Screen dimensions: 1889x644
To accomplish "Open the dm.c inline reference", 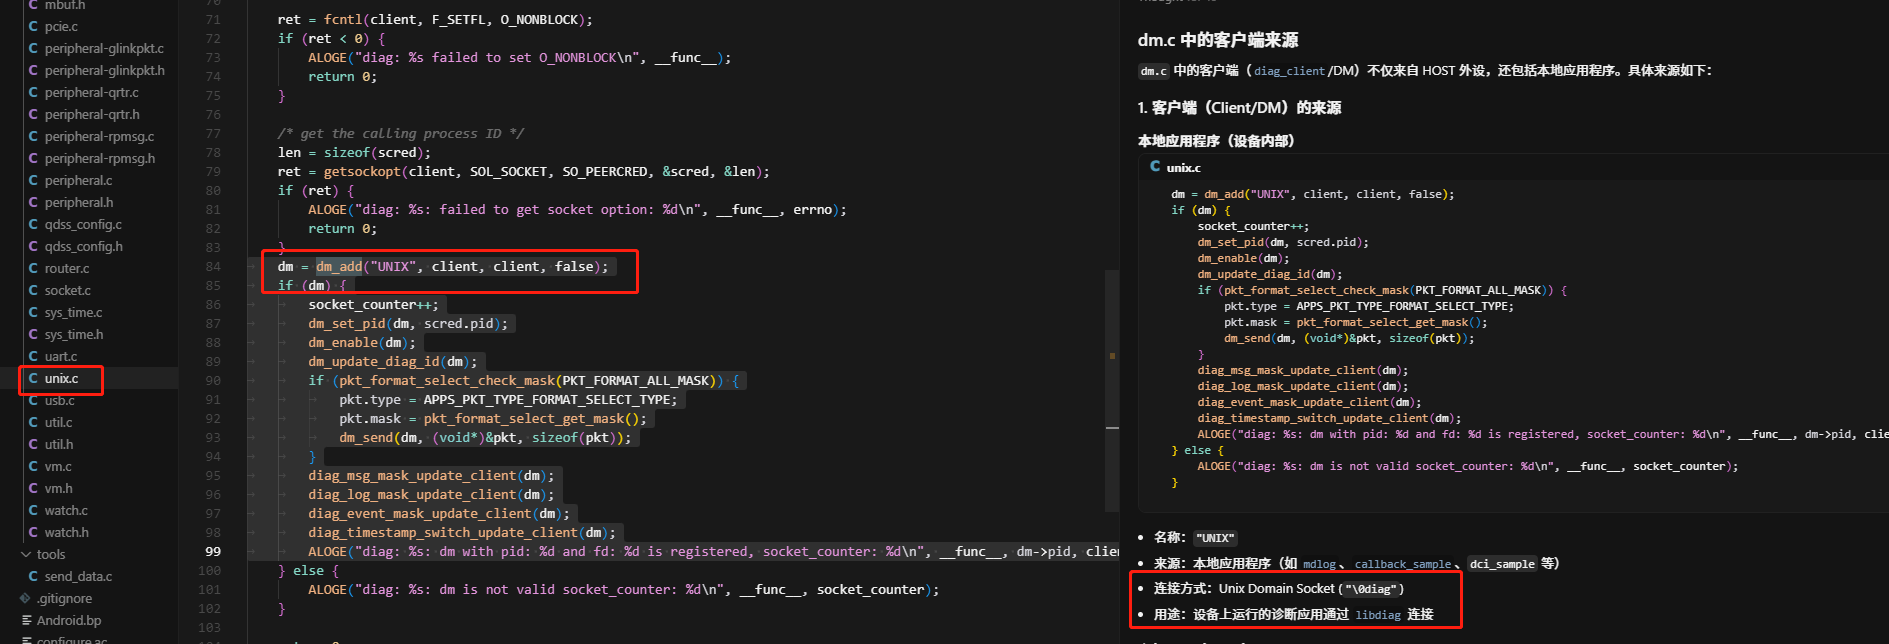I will [1153, 71].
